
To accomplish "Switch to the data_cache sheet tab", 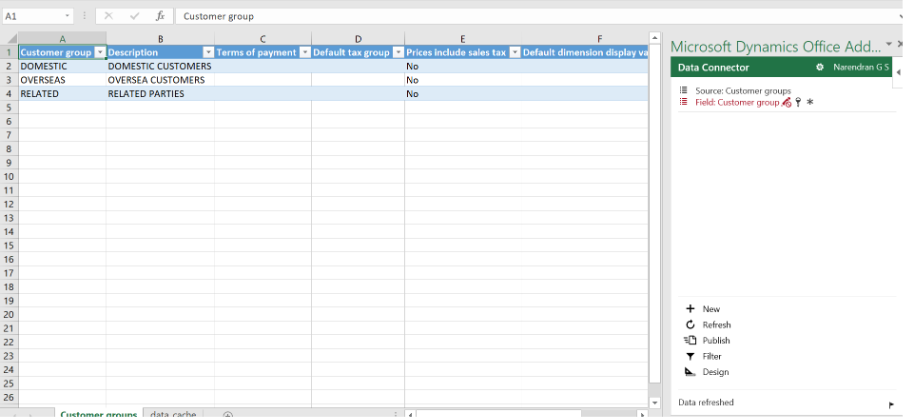I will 173,413.
